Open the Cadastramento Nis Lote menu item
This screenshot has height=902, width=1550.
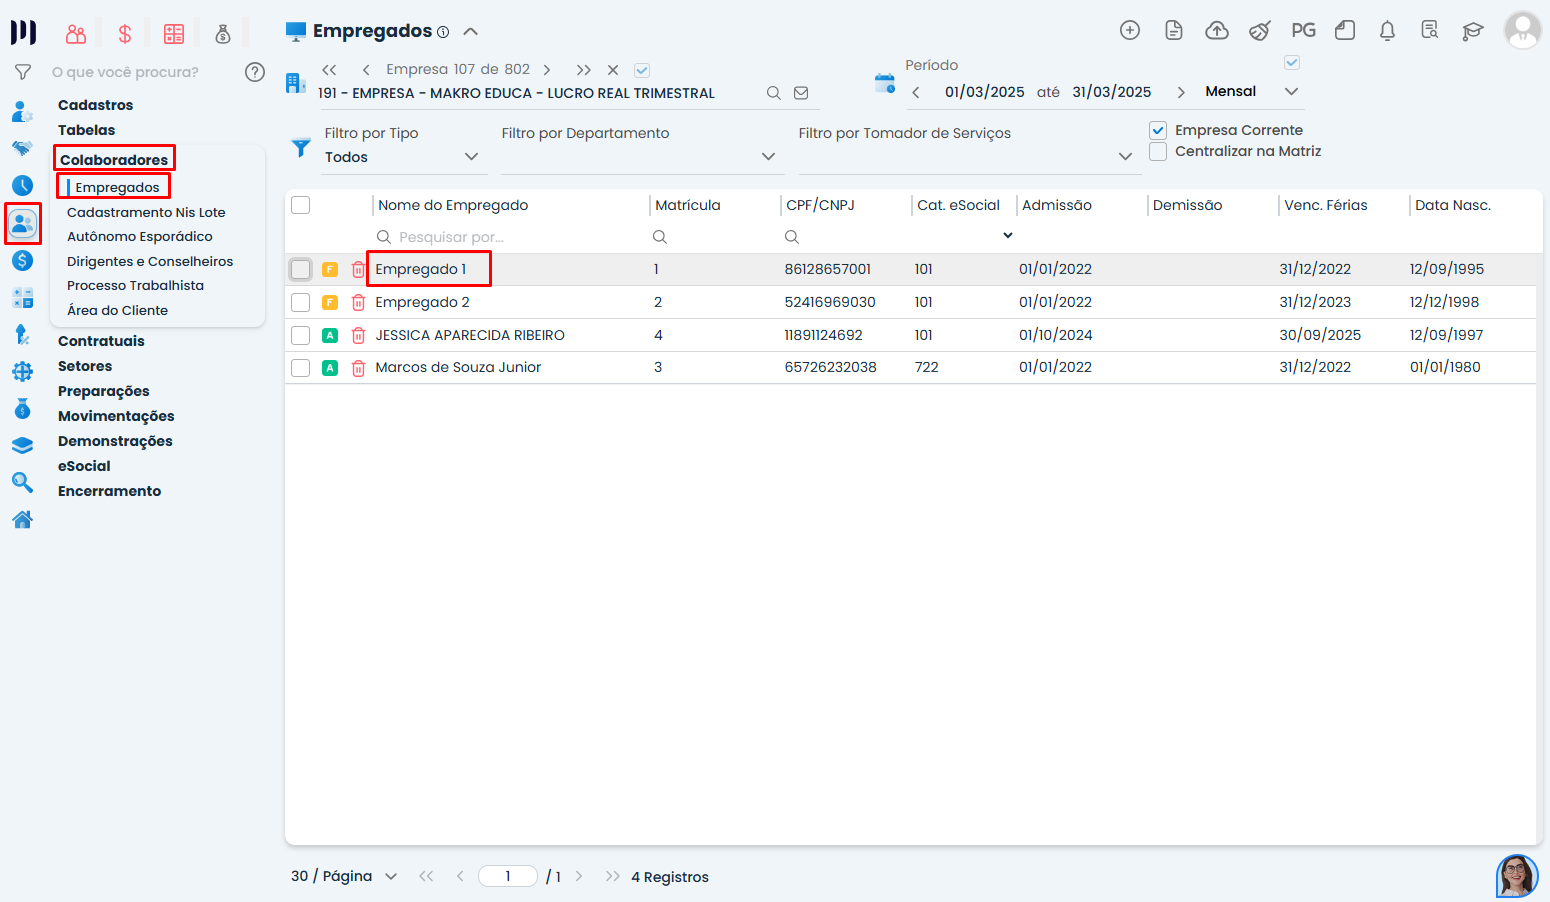146,212
